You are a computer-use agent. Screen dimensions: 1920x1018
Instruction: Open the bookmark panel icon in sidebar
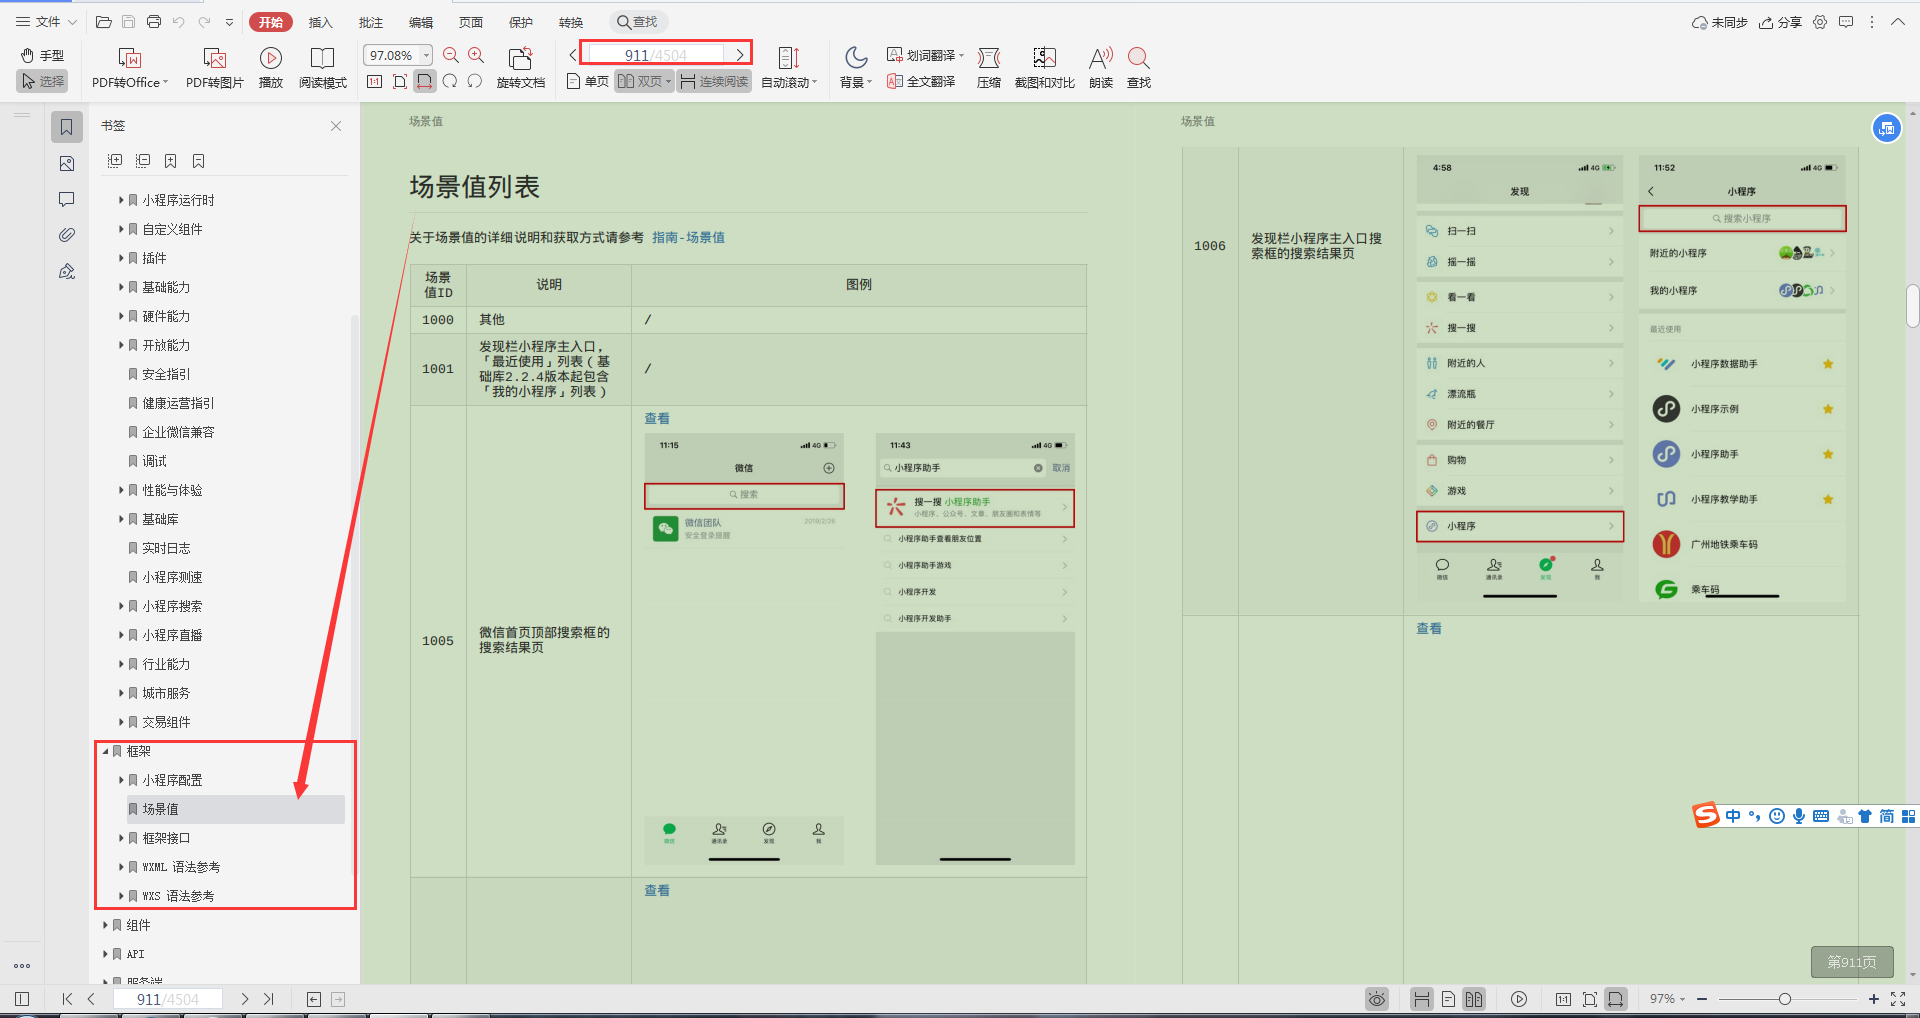coord(67,127)
